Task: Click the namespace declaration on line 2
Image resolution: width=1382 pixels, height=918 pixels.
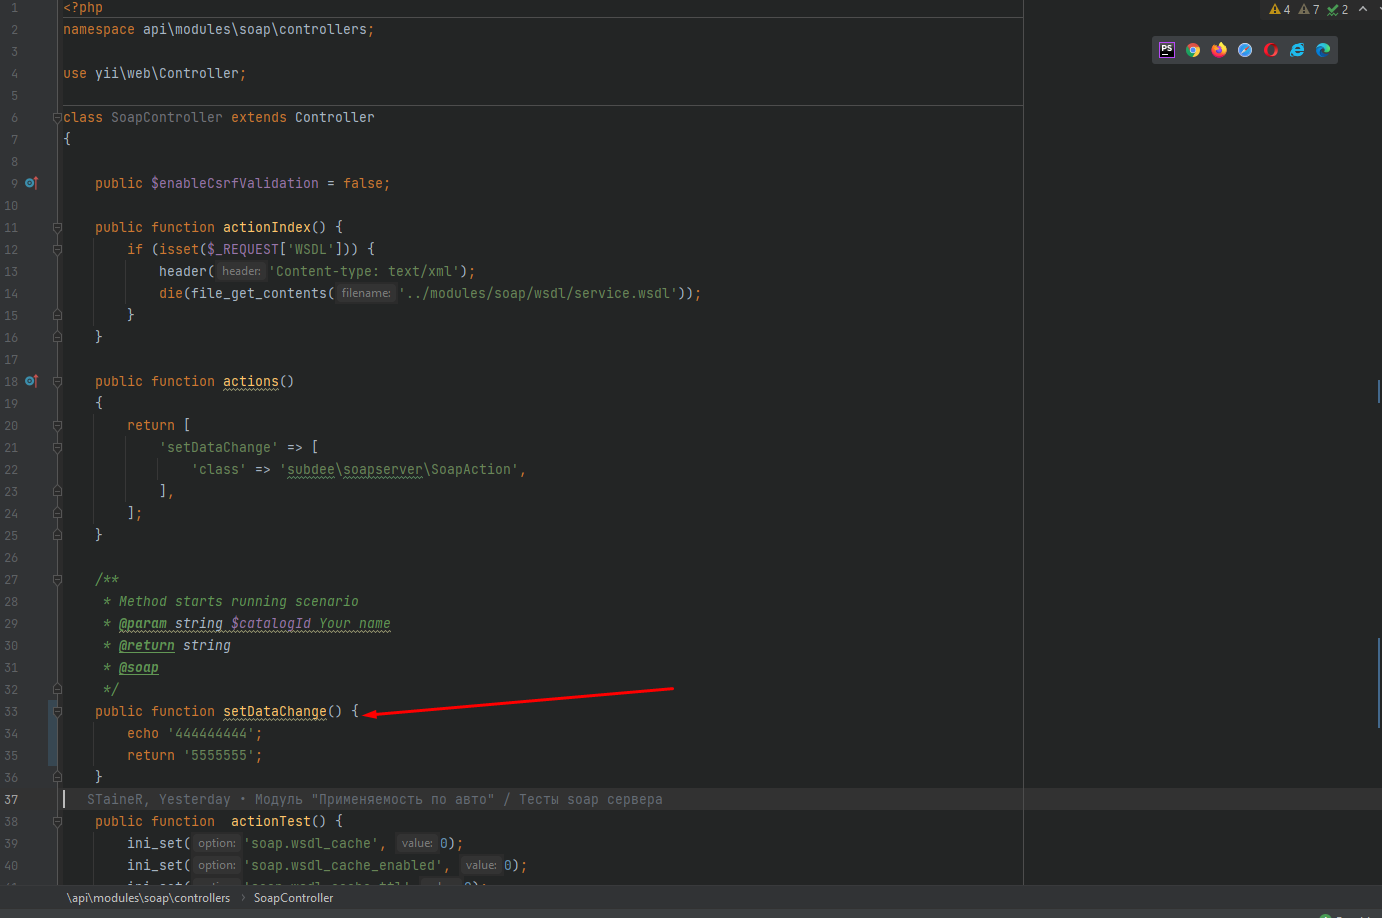Action: click(x=219, y=29)
